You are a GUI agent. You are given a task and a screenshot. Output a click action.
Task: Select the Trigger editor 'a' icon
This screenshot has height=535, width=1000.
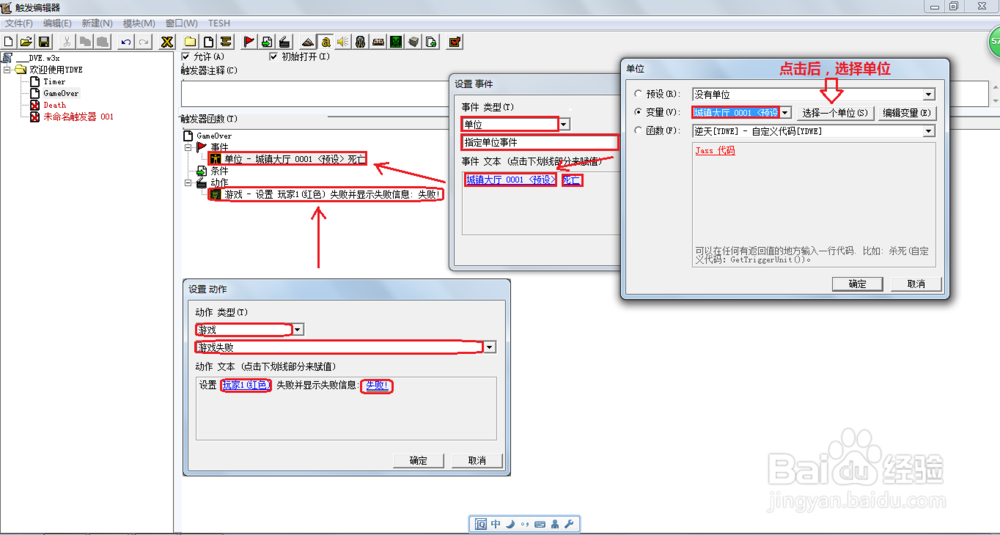(325, 42)
